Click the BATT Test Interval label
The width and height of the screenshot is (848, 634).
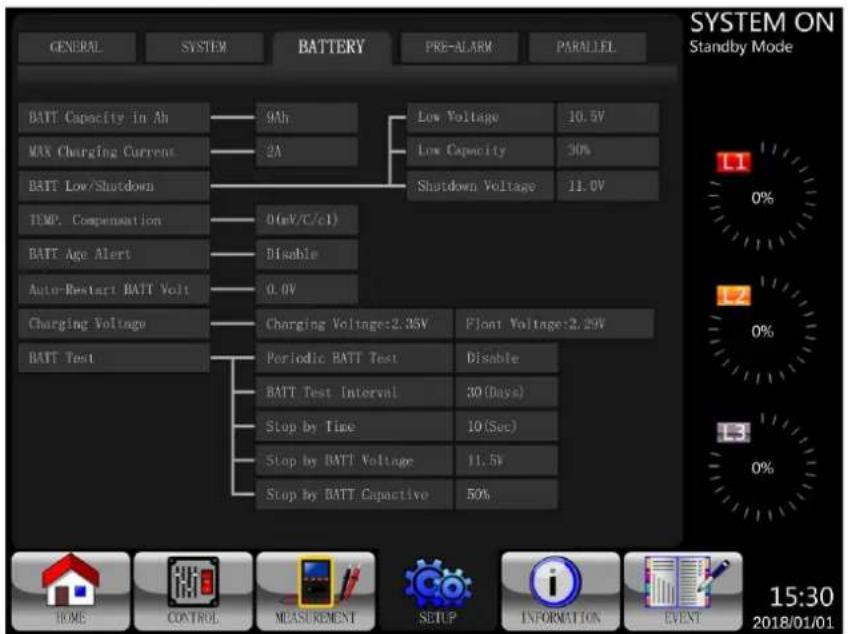(354, 392)
